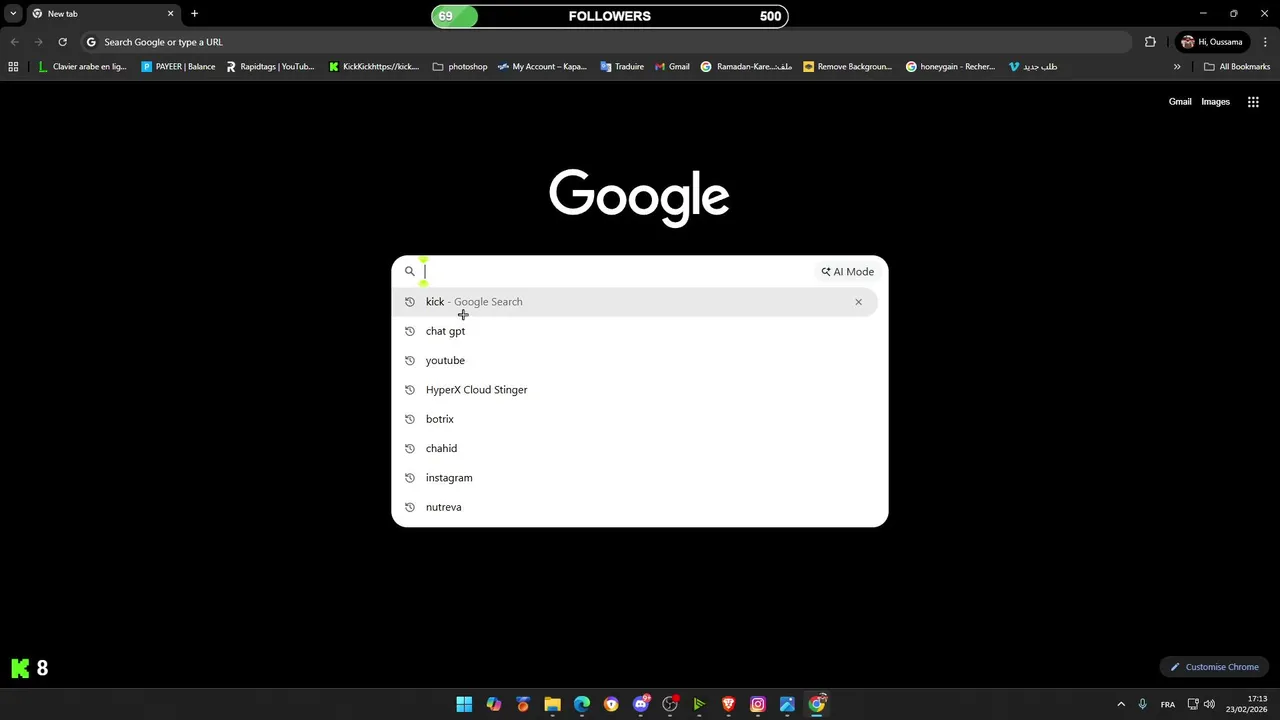Open Discord from the taskbar

point(641,704)
